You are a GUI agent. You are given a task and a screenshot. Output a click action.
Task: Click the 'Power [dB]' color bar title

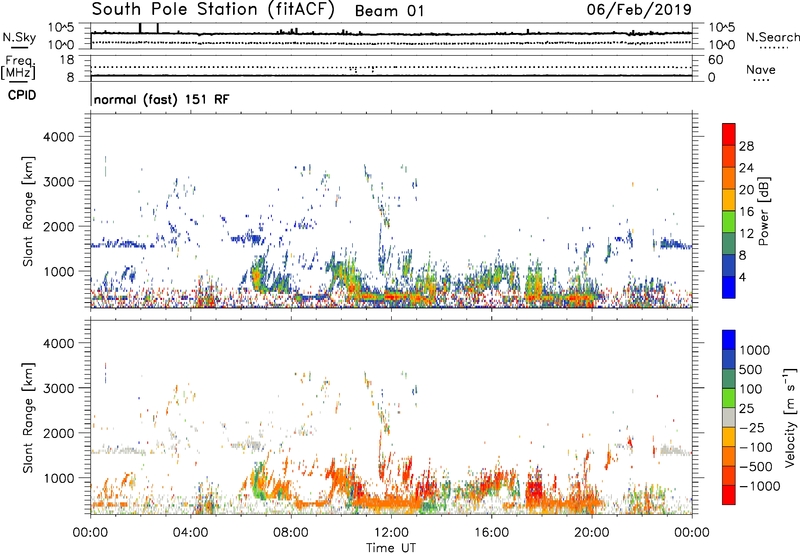click(763, 211)
